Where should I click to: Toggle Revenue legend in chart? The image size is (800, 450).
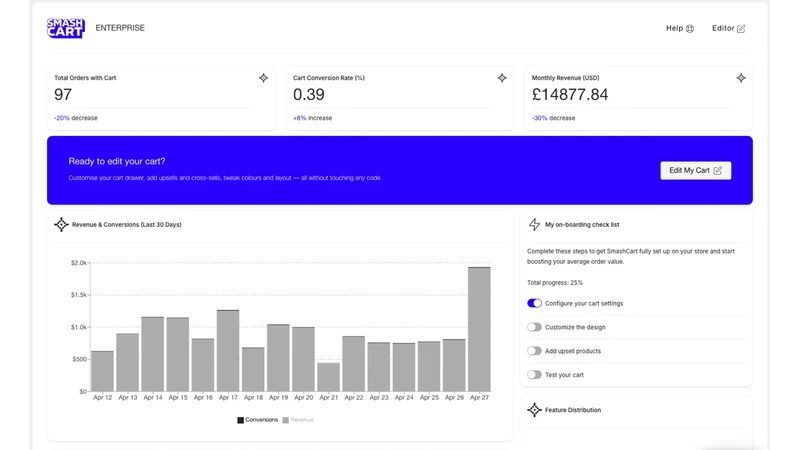coord(298,420)
